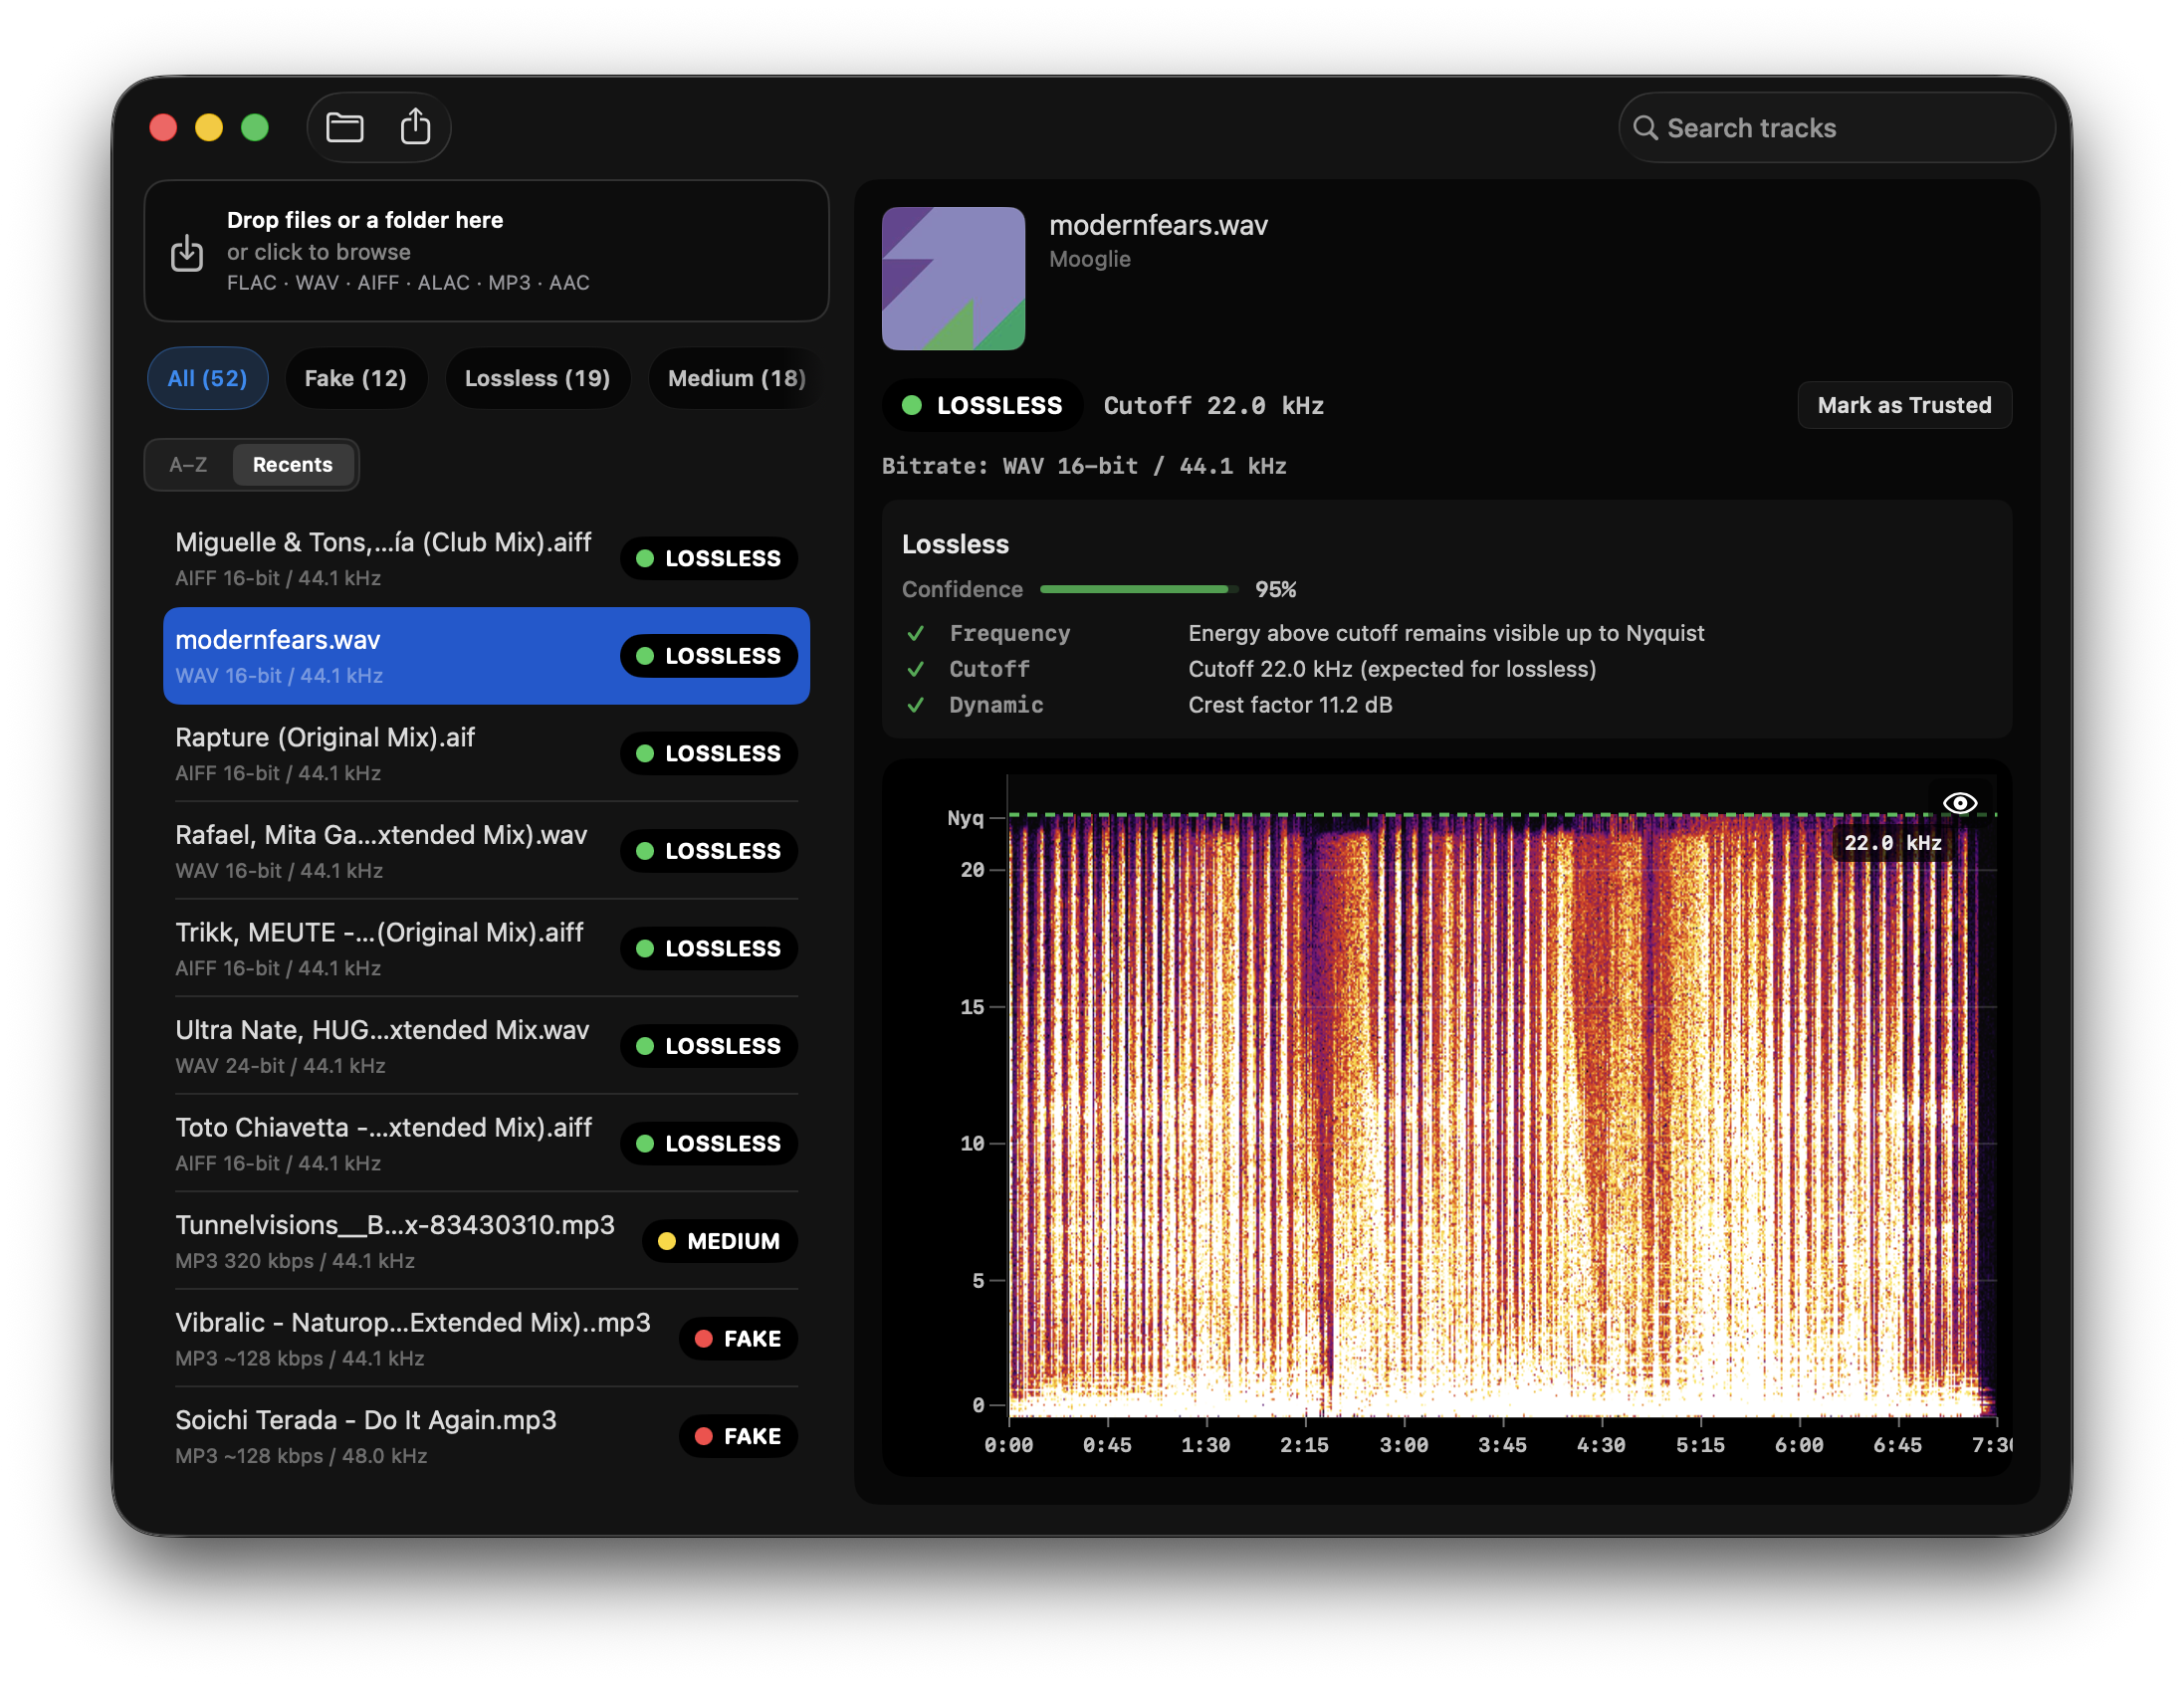The height and width of the screenshot is (1684, 2184).
Task: Select the Tunnelvisions mp3 track
Action: [486, 1241]
